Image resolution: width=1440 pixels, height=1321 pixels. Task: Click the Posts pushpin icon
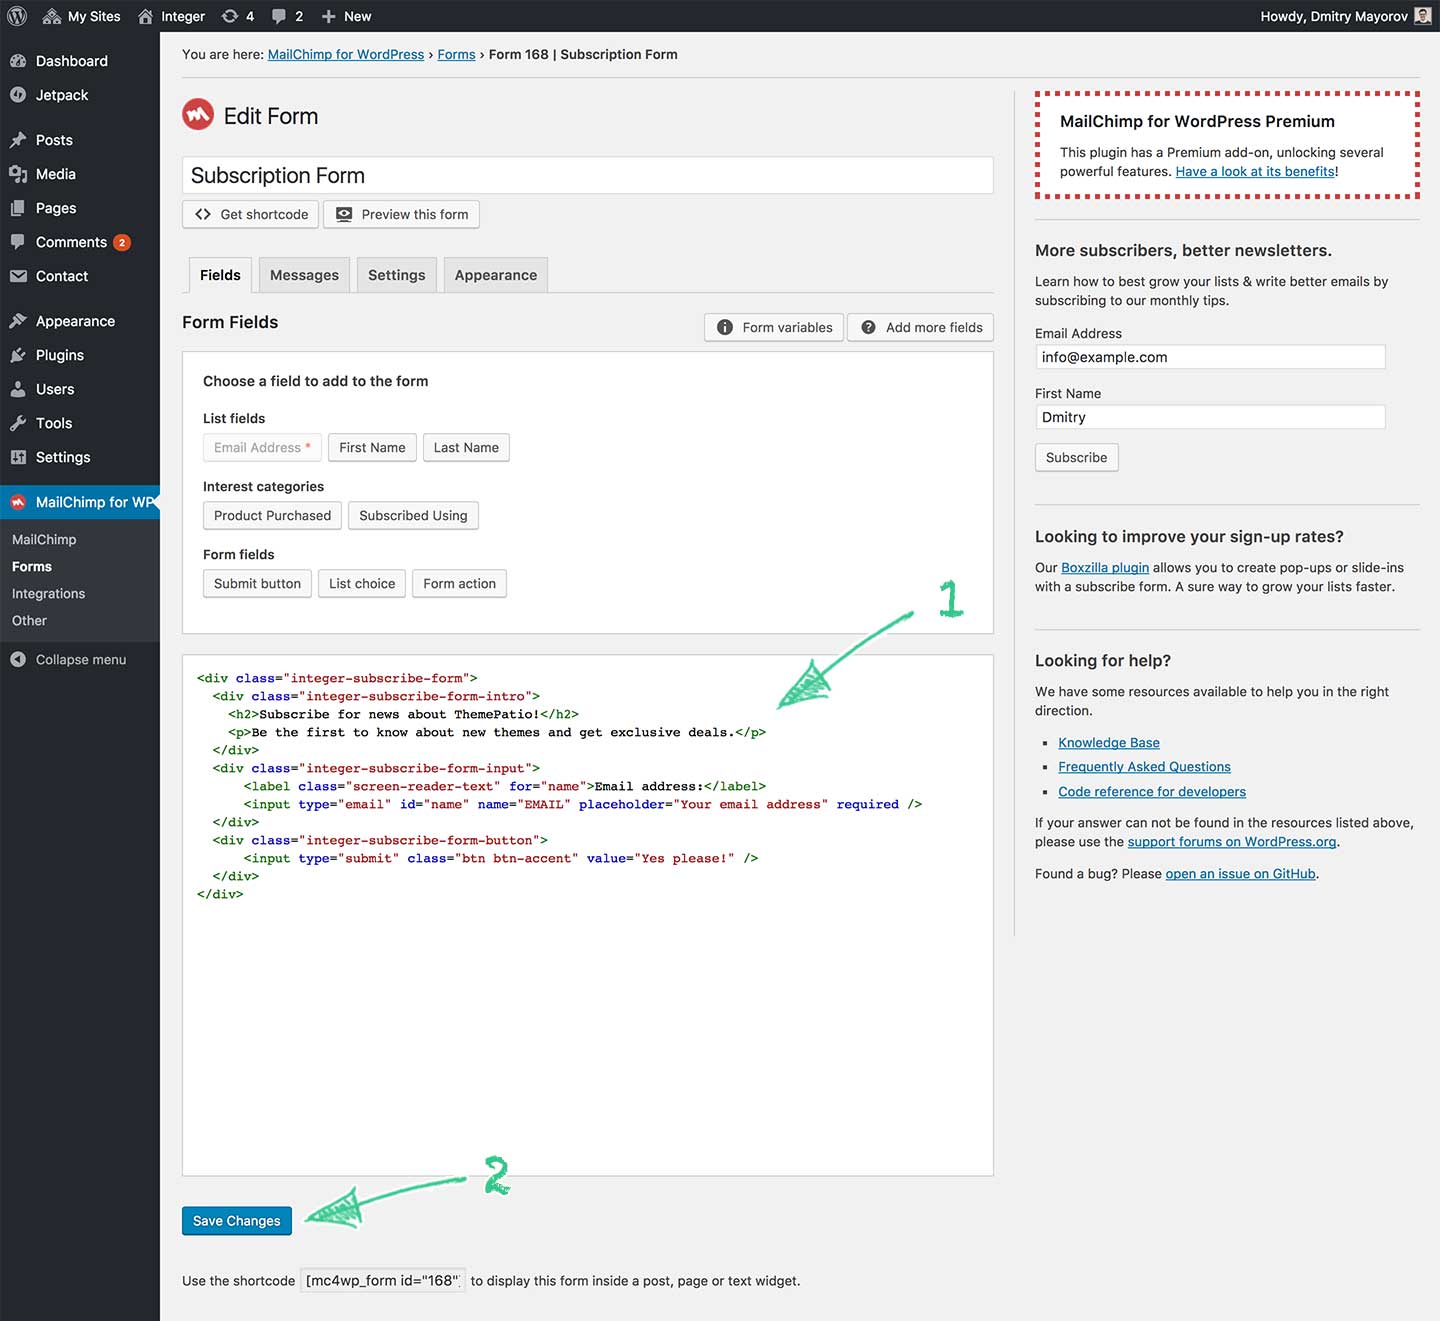pos(18,140)
